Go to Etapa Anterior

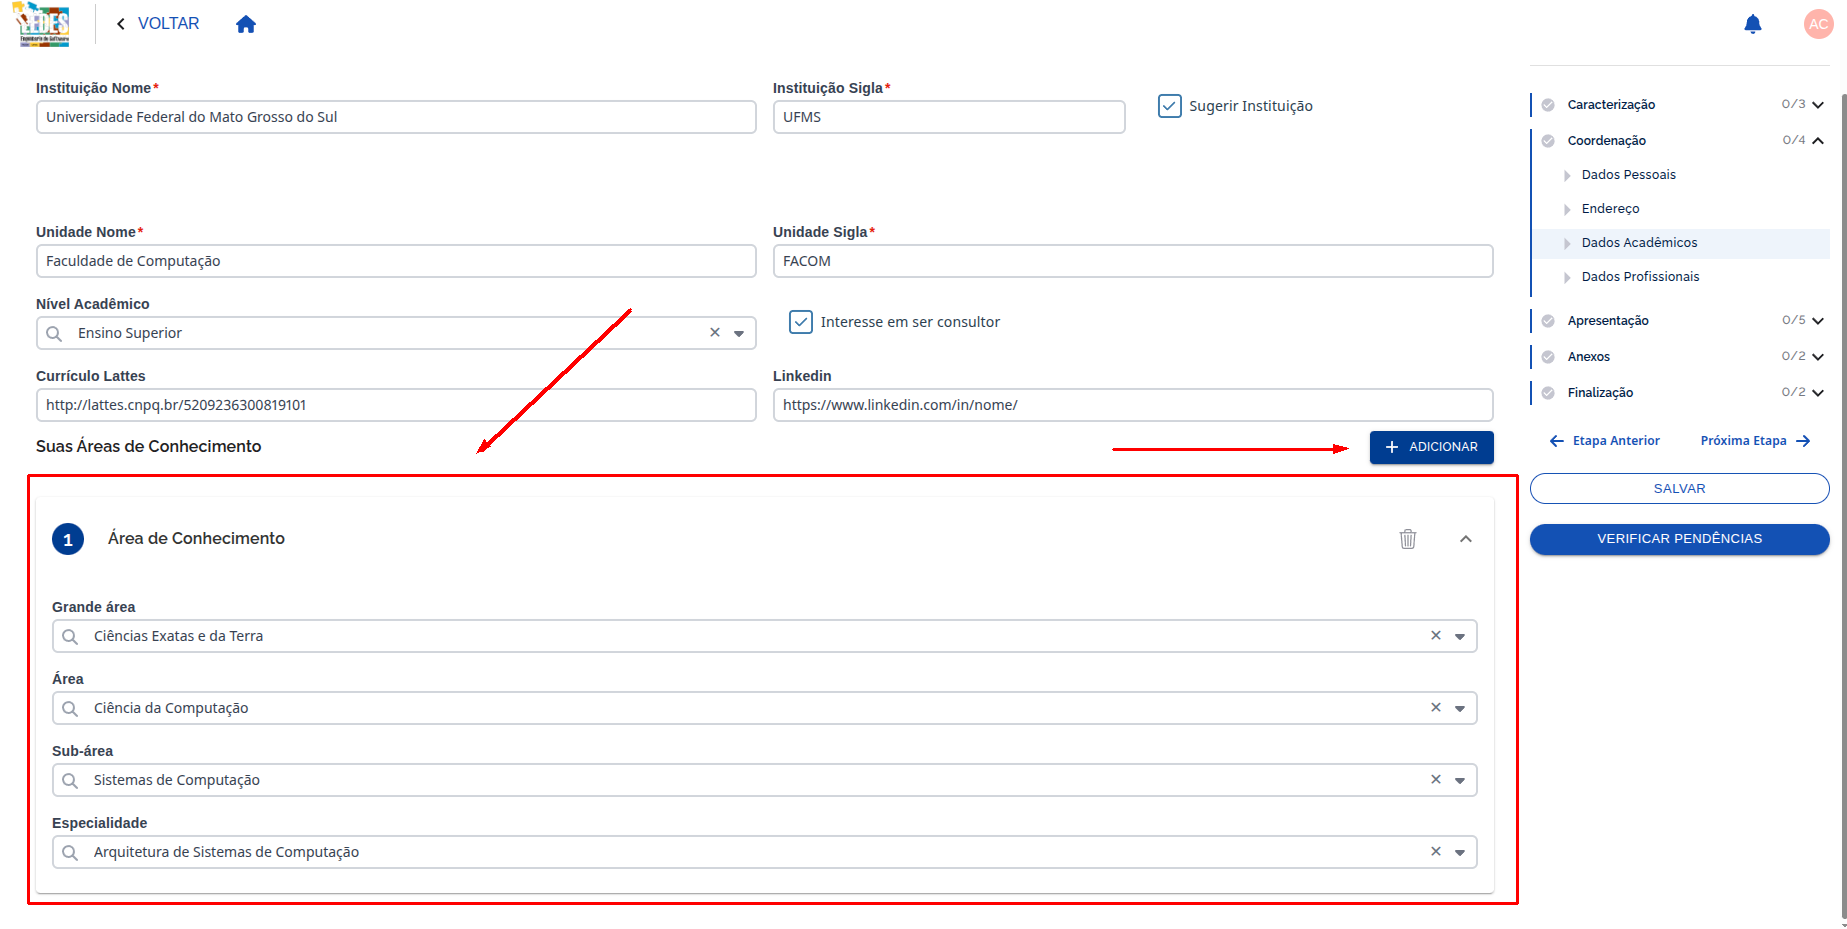point(1604,441)
